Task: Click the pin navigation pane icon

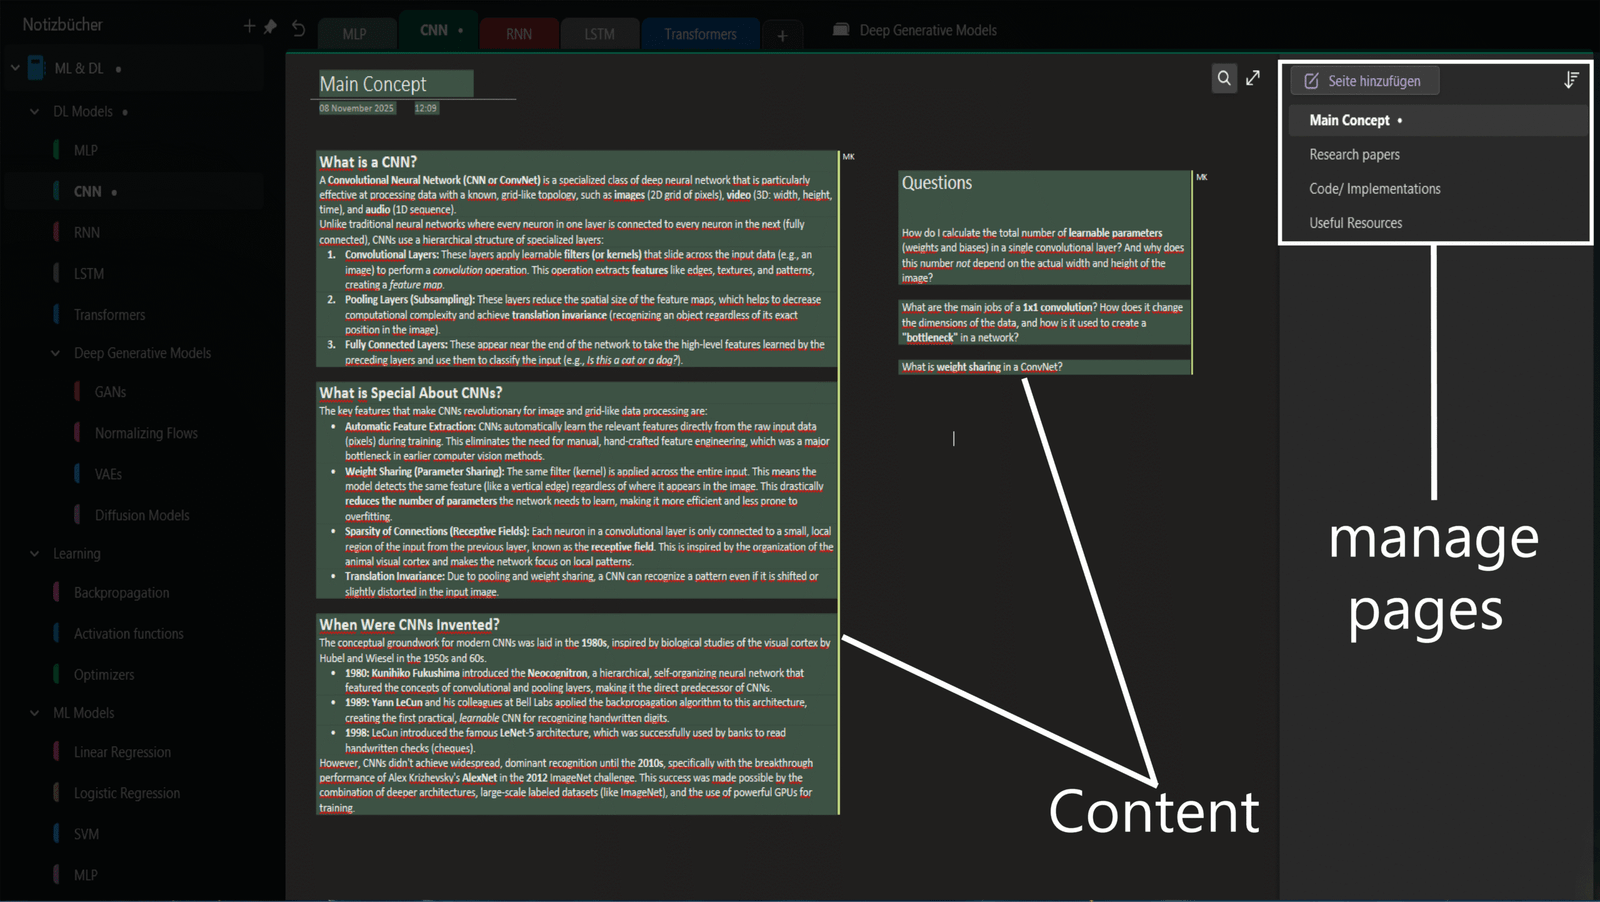Action: click(x=270, y=26)
